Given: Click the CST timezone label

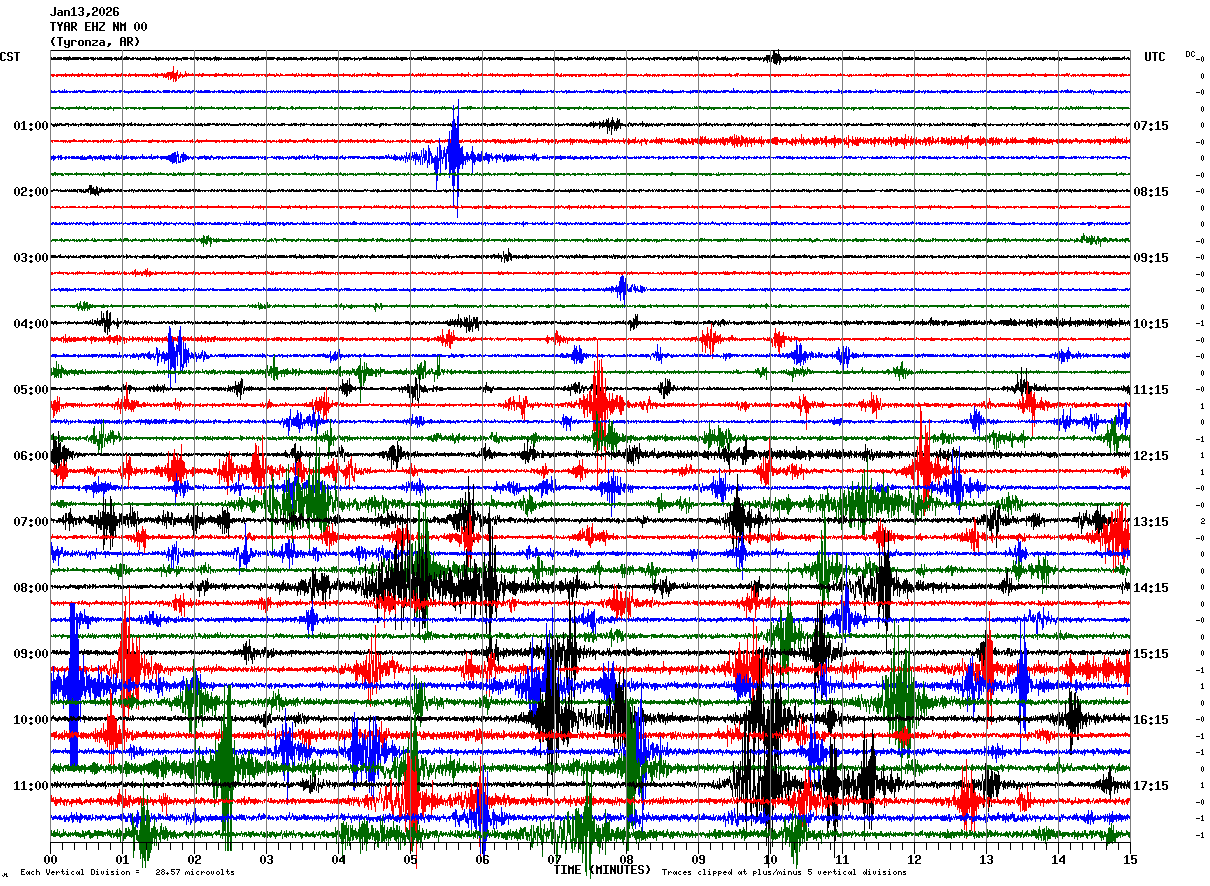Looking at the screenshot, I should [x=10, y=57].
